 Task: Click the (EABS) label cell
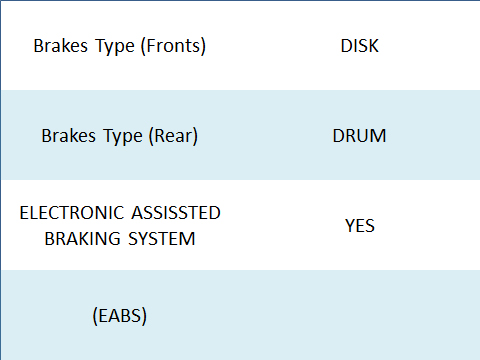click(x=120, y=315)
